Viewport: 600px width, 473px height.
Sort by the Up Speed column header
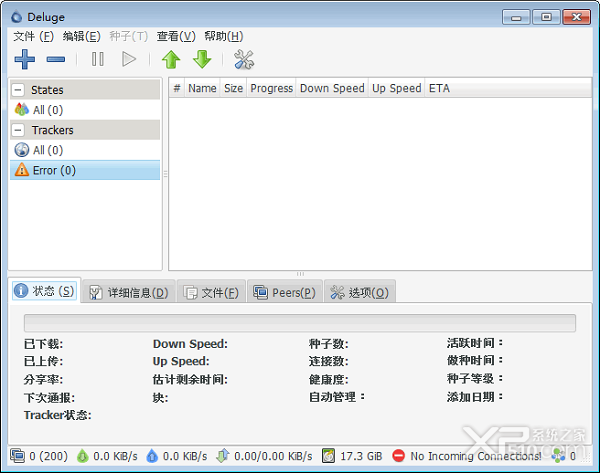[396, 88]
